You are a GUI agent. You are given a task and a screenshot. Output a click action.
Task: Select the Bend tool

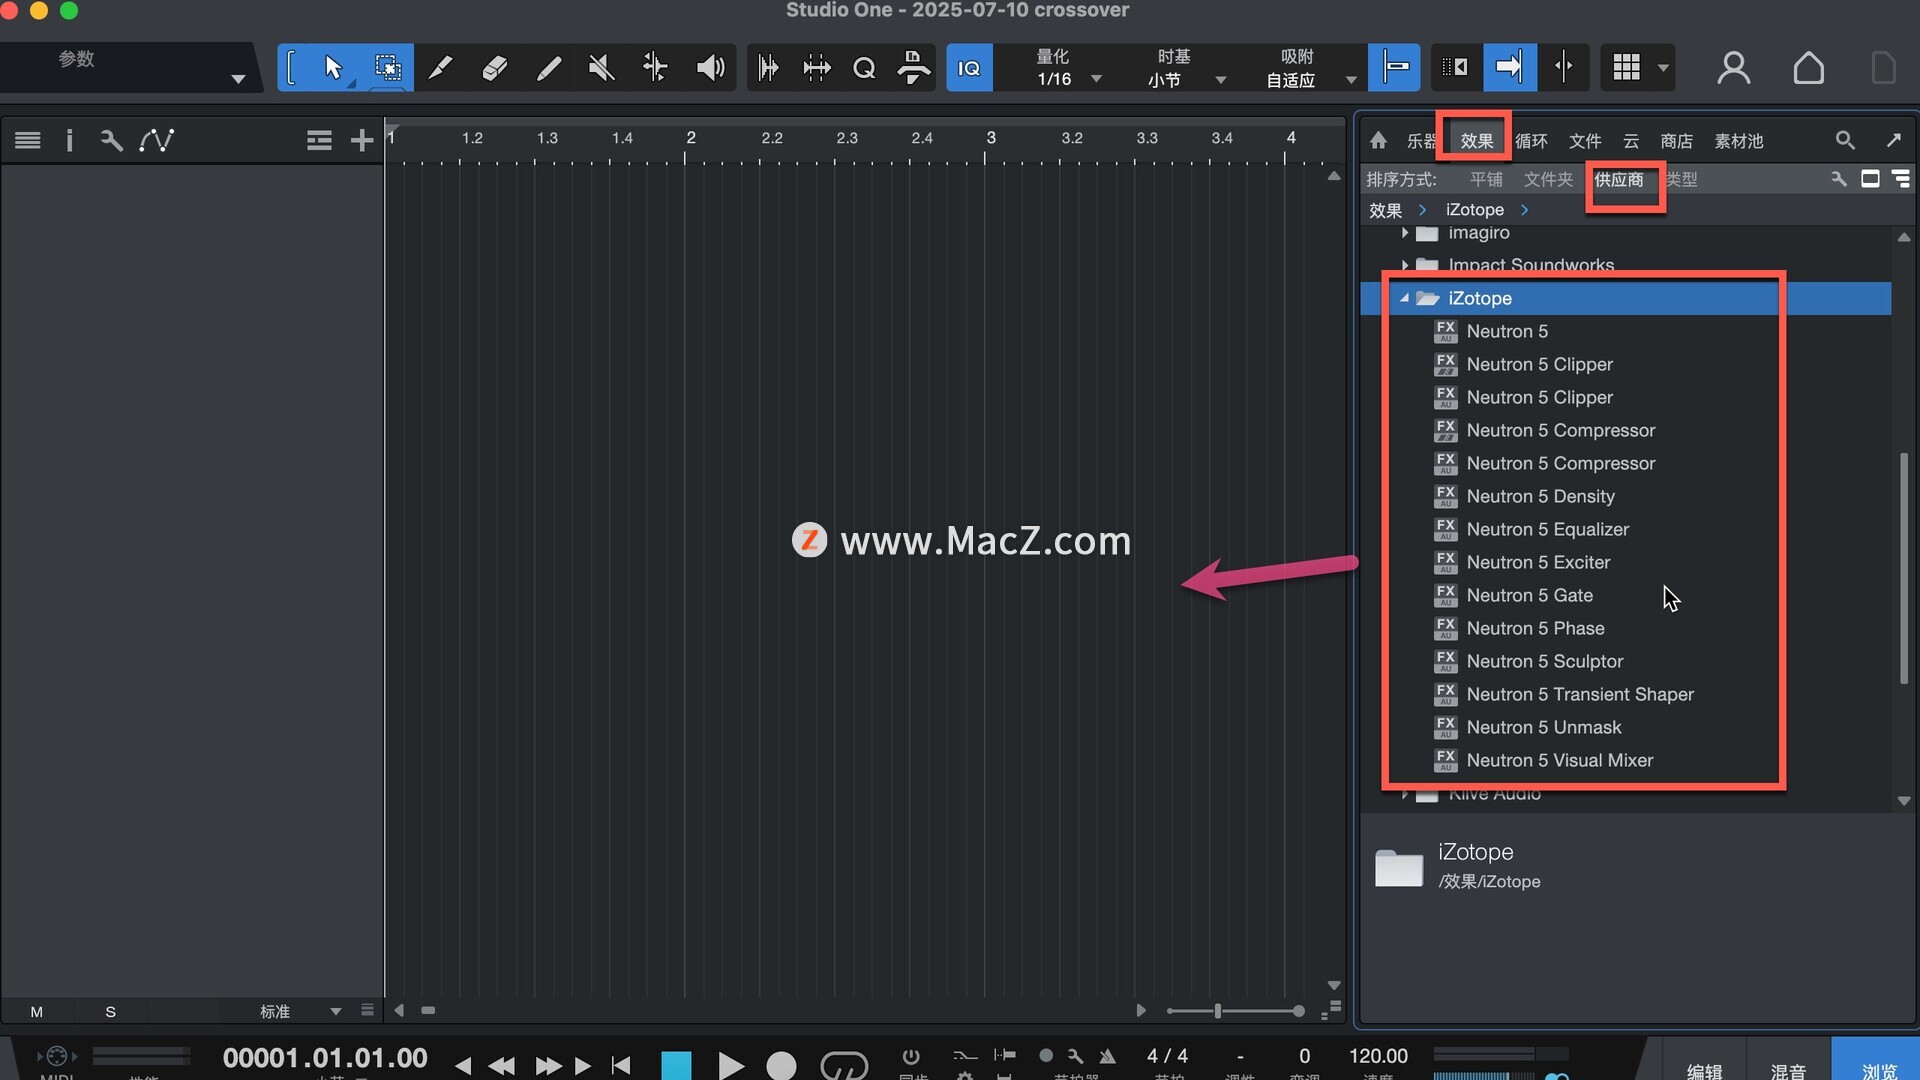[x=655, y=68]
